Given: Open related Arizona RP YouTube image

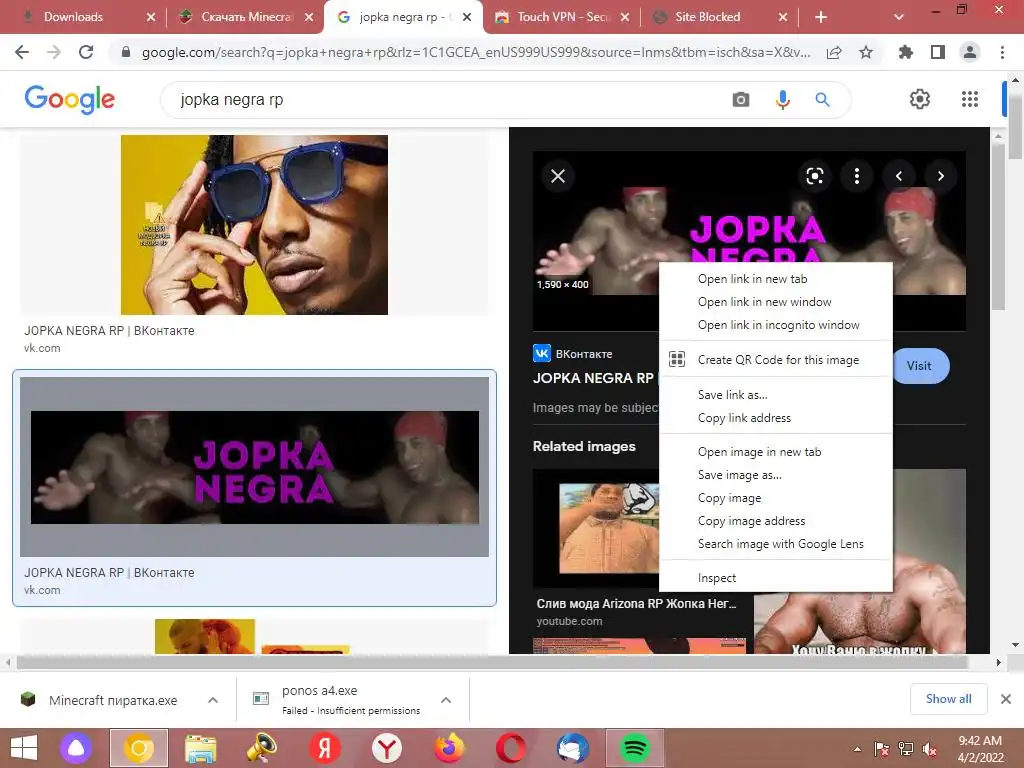Looking at the screenshot, I should pyautogui.click(x=598, y=528).
